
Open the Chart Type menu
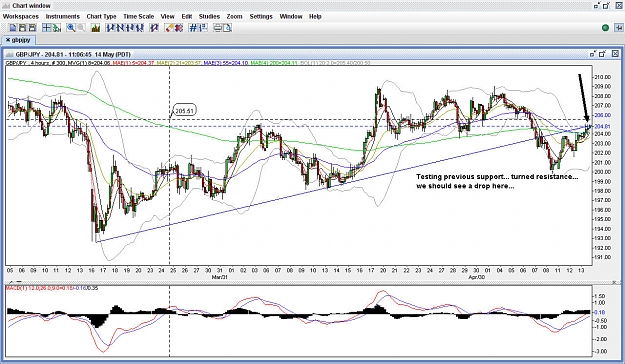coord(101,16)
